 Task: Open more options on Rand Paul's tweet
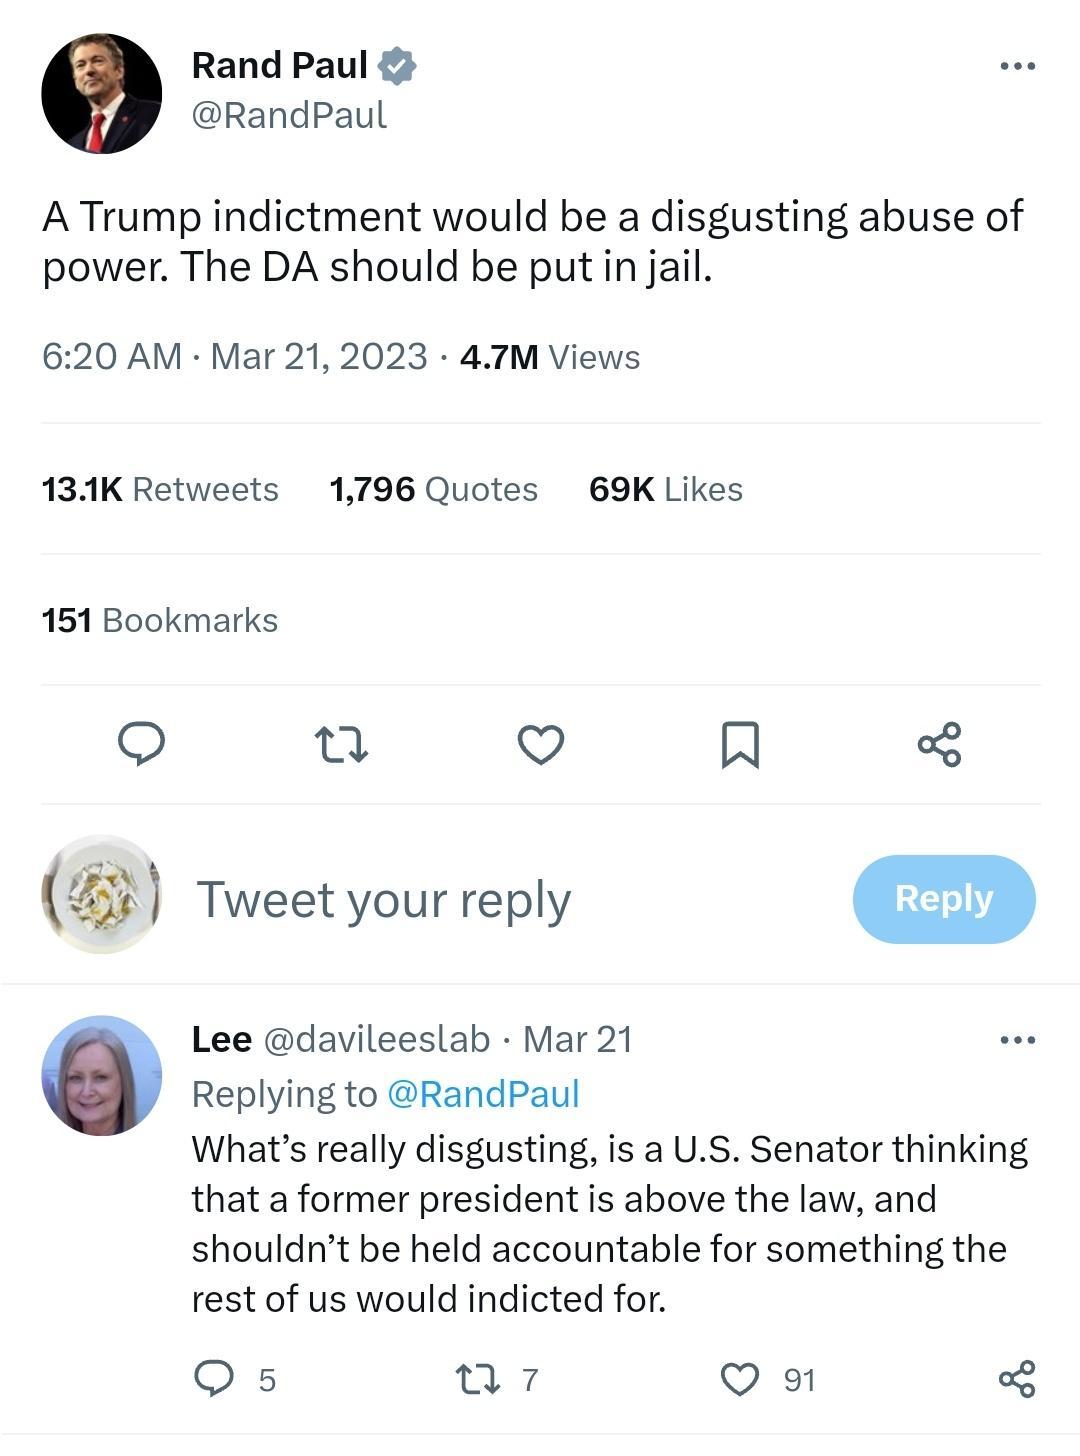point(1017,67)
